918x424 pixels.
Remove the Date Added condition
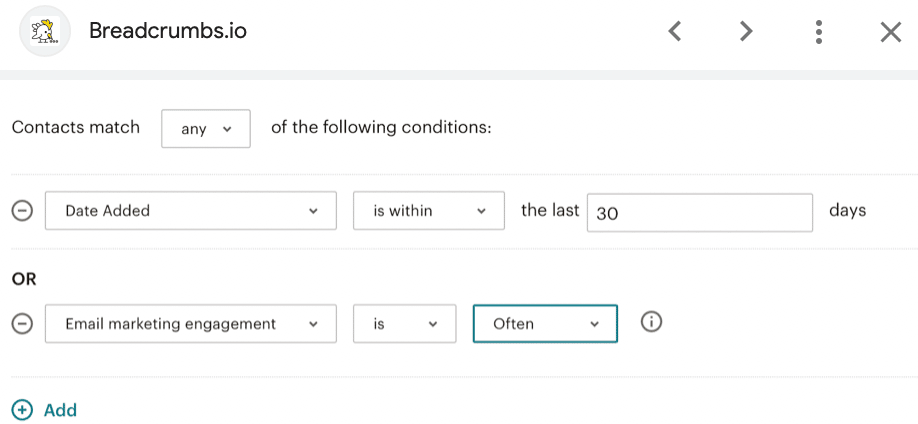pos(22,211)
